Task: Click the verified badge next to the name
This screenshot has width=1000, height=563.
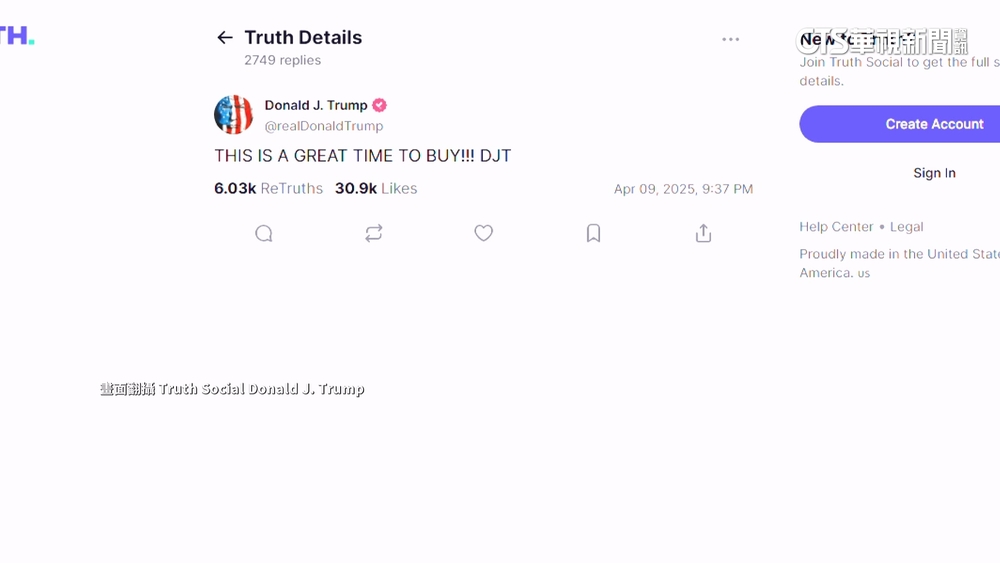Action: pos(380,105)
